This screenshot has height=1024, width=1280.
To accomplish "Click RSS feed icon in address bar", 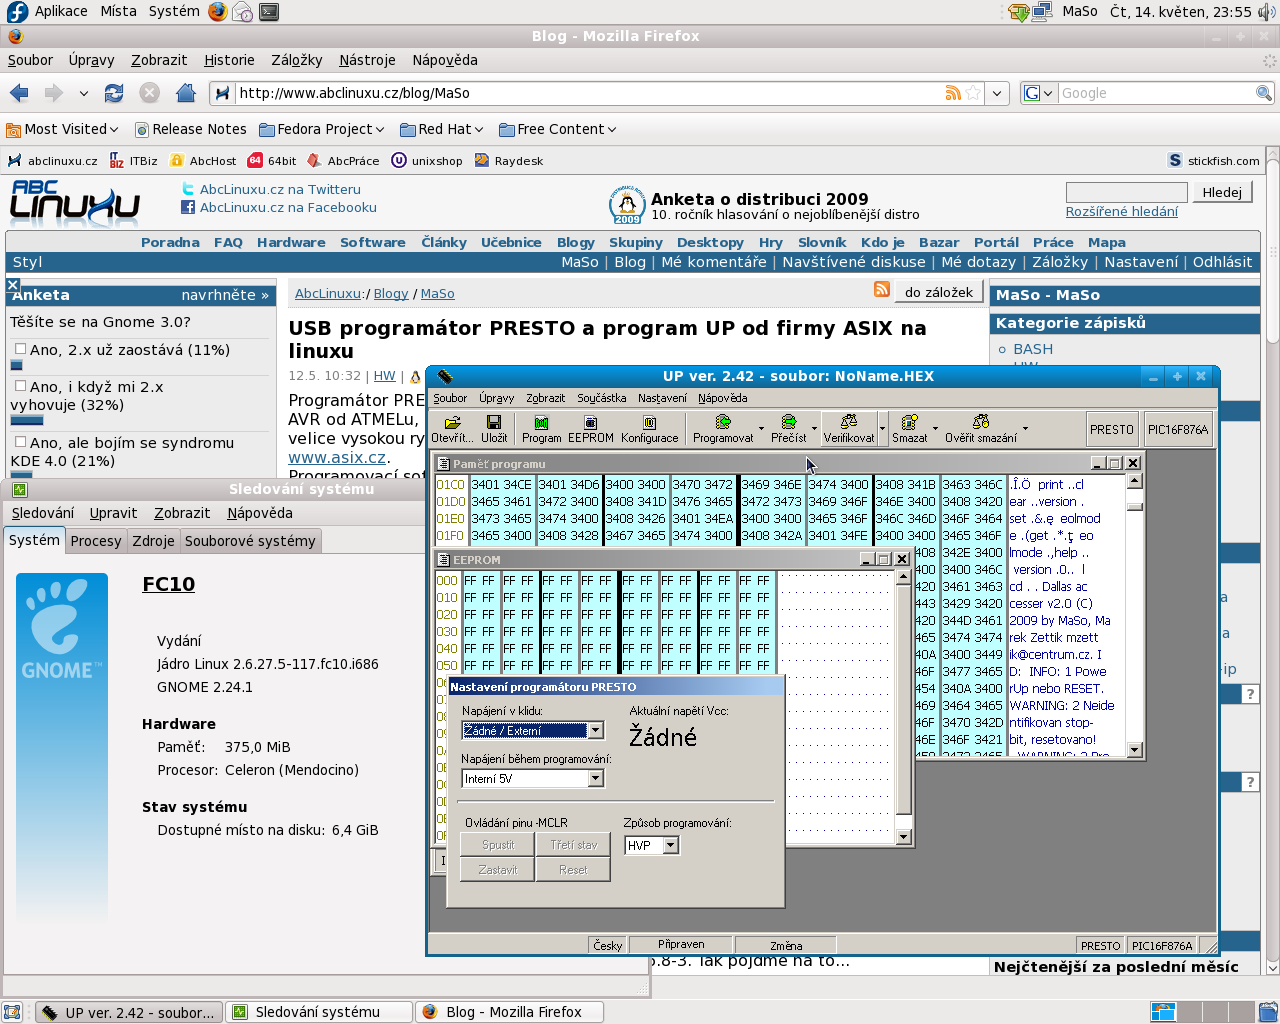I will tap(953, 93).
